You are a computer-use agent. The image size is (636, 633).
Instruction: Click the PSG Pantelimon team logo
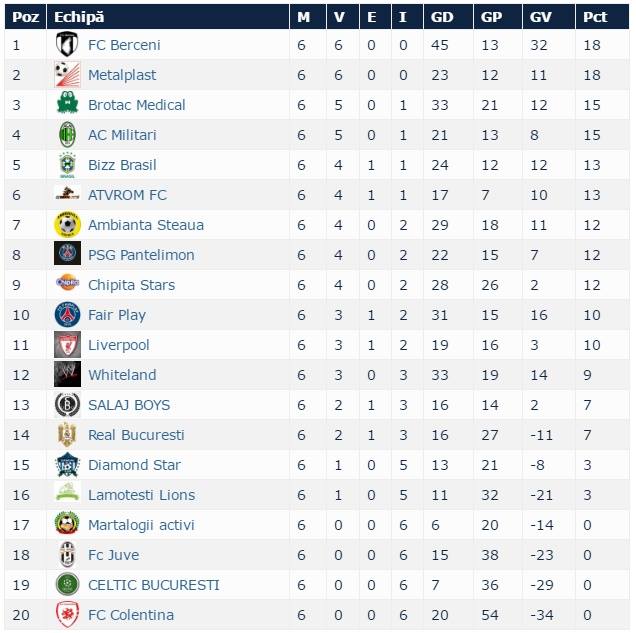point(67,253)
